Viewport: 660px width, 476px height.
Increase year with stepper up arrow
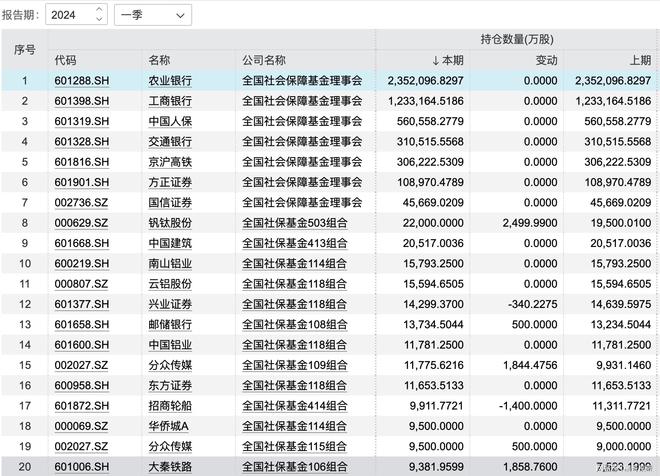(x=99, y=9)
